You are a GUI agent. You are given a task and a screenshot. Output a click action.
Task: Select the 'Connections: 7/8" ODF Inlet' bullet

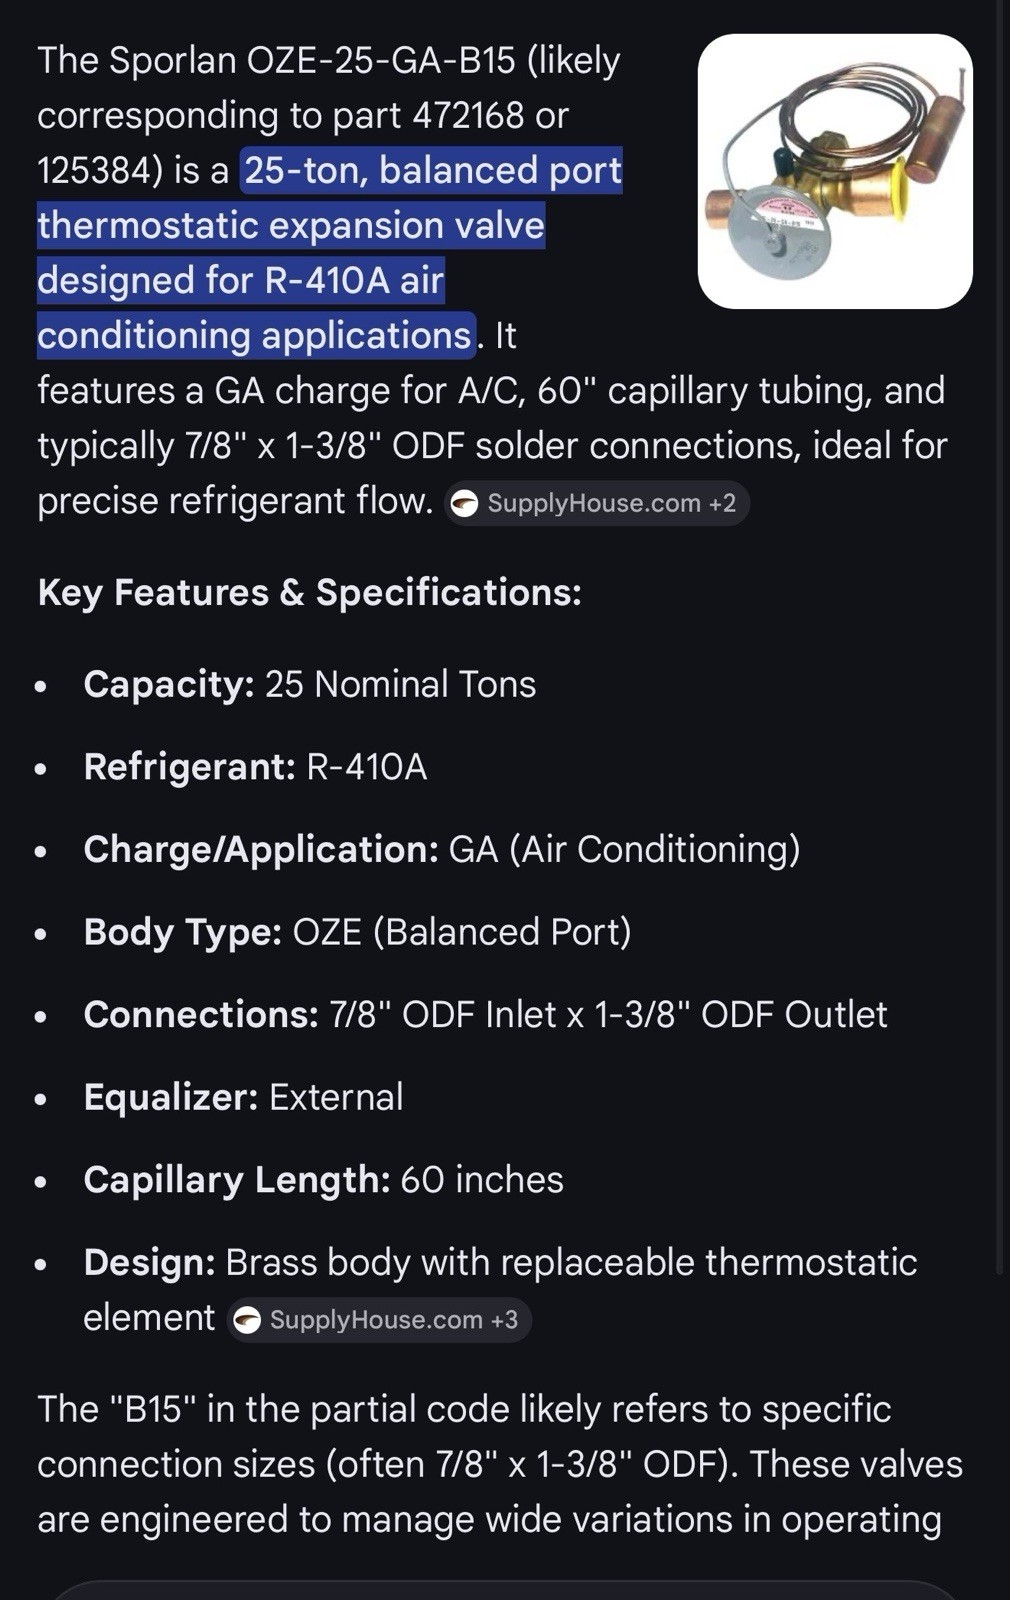[x=486, y=1015]
